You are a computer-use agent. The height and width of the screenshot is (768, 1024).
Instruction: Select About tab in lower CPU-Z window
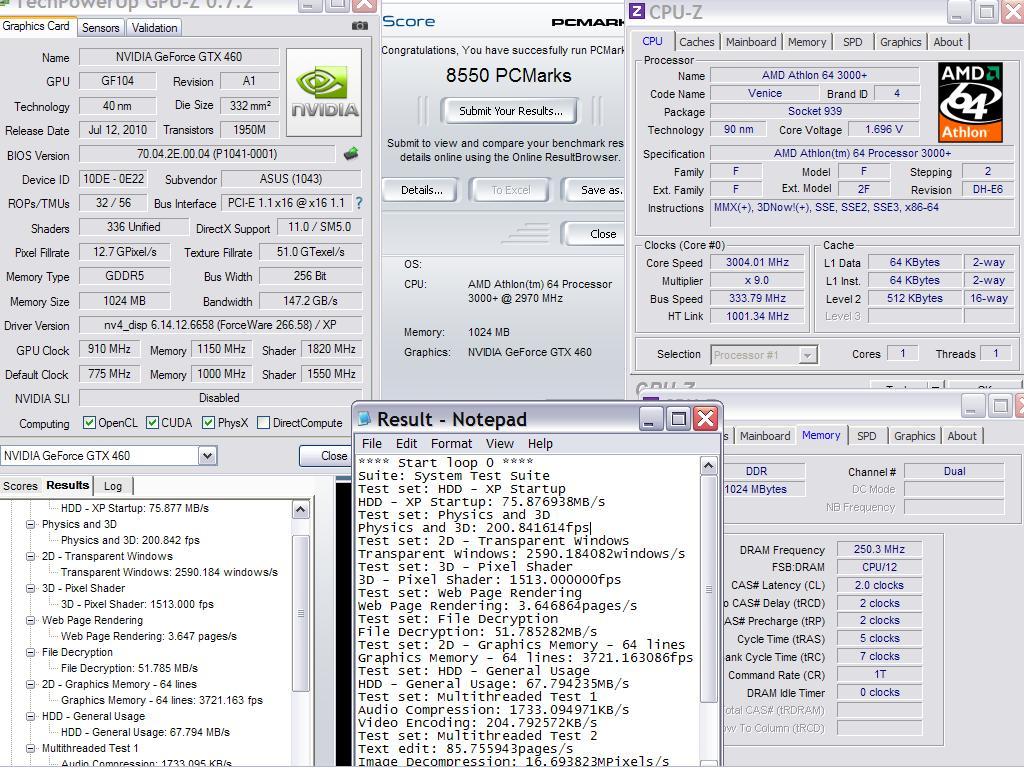click(x=962, y=436)
